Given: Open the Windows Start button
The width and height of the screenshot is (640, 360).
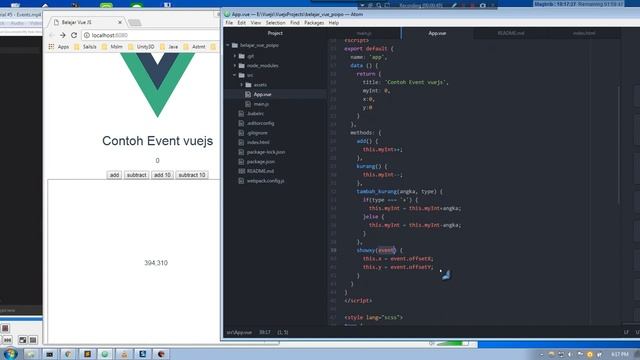Looking at the screenshot, I should (x=10, y=353).
